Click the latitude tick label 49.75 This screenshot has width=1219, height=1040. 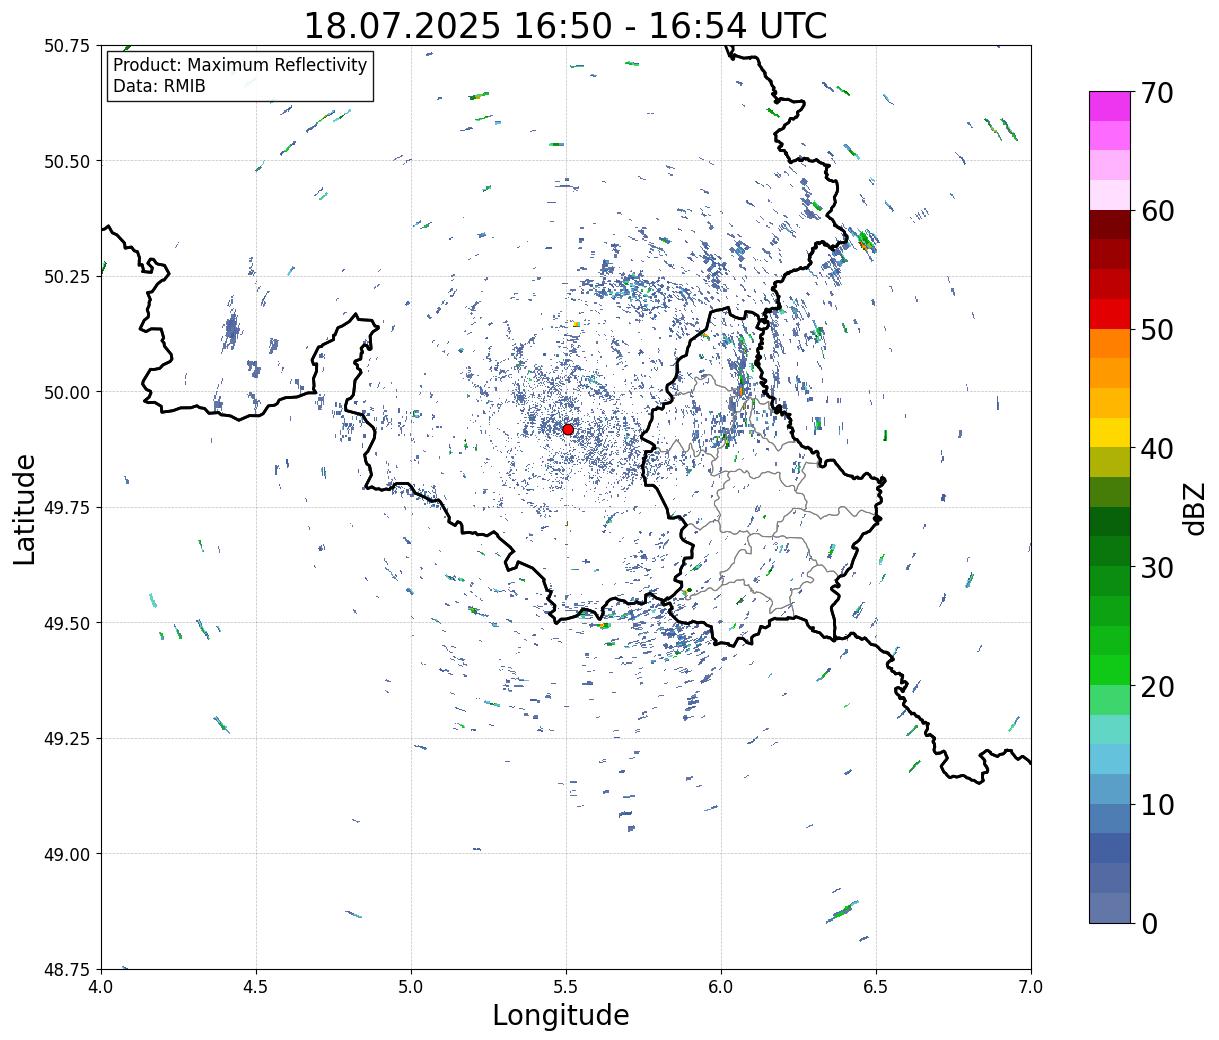[x=67, y=508]
